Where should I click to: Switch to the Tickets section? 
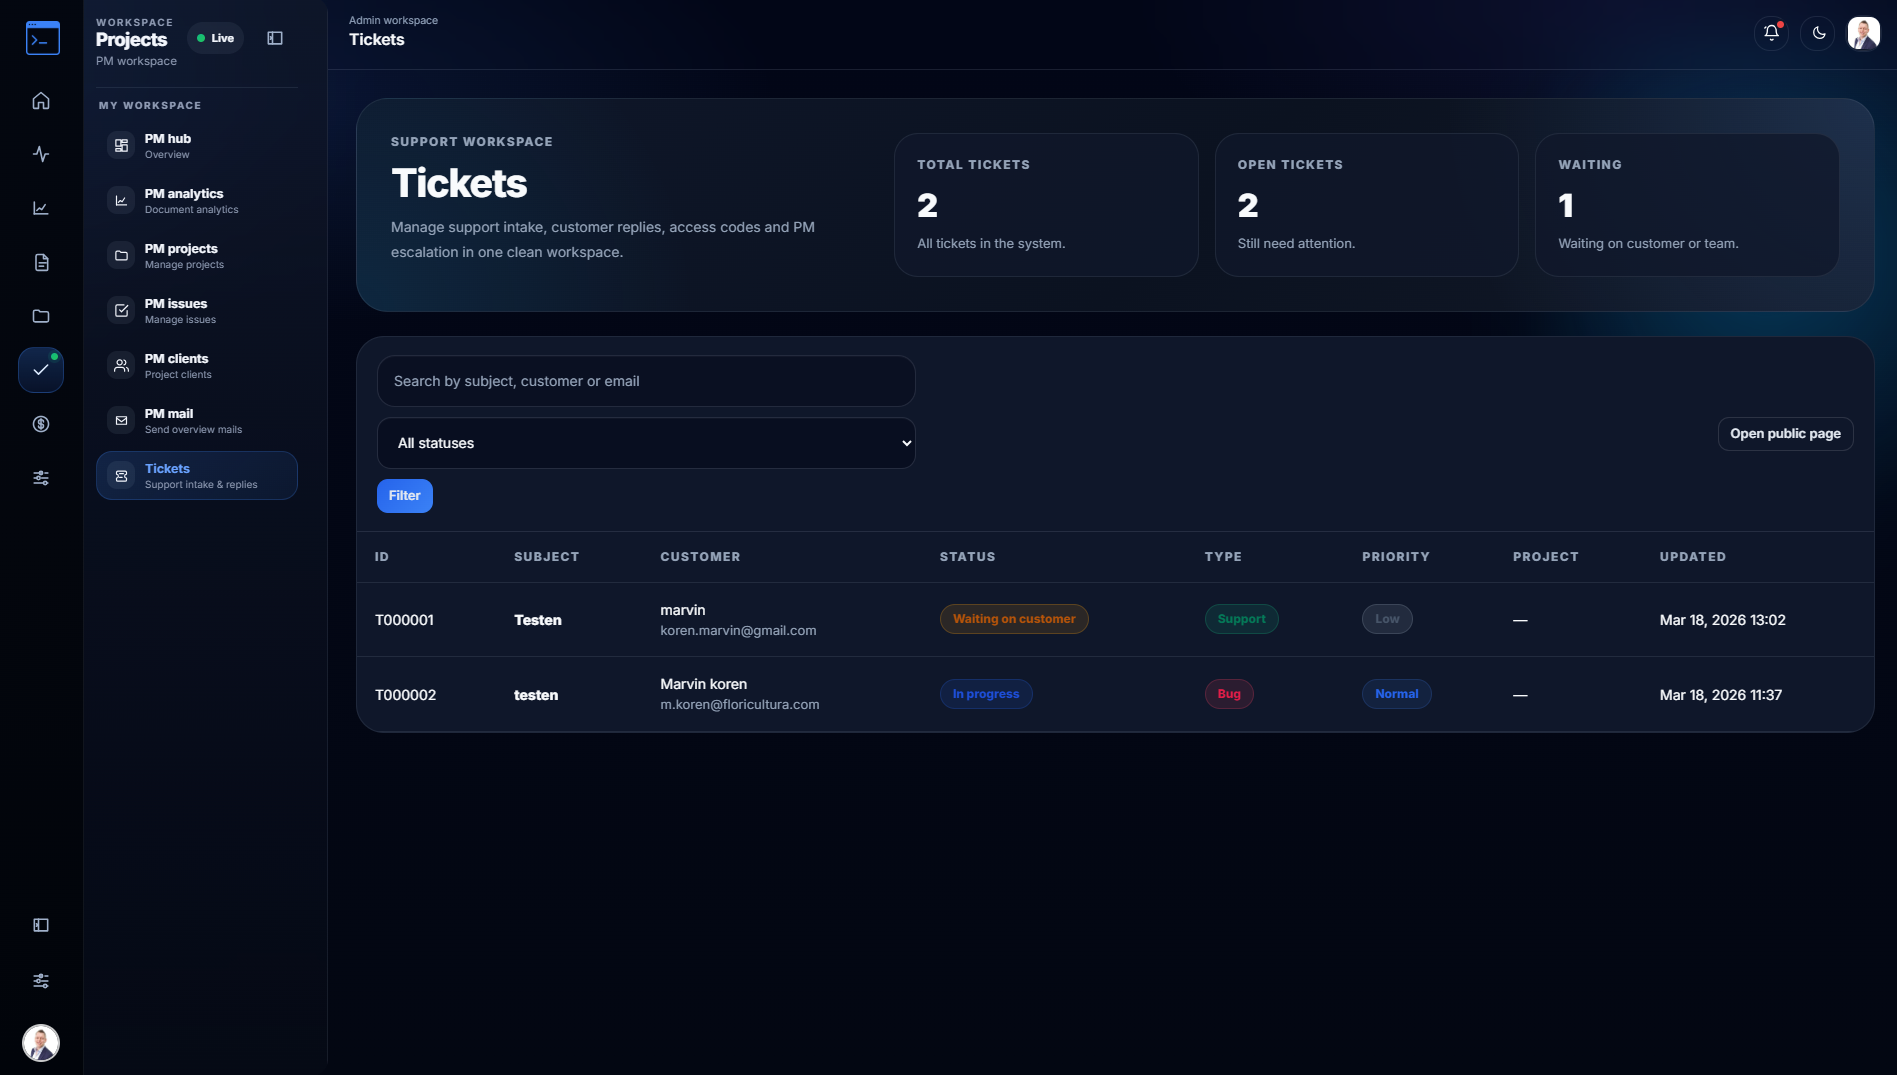[x=196, y=475]
